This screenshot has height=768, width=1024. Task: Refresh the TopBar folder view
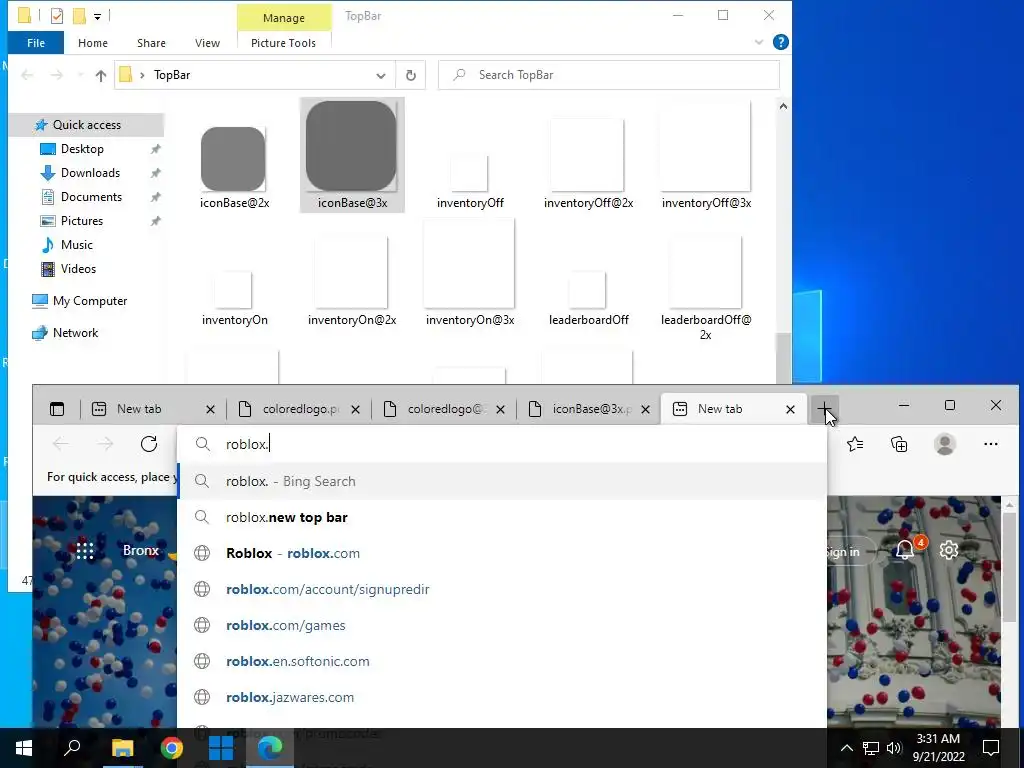pyautogui.click(x=411, y=75)
